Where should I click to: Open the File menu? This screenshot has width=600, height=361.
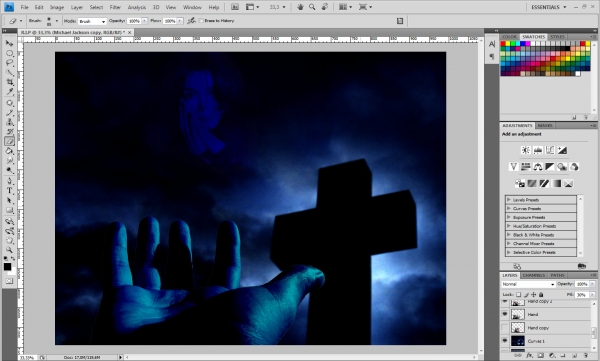(24, 7)
